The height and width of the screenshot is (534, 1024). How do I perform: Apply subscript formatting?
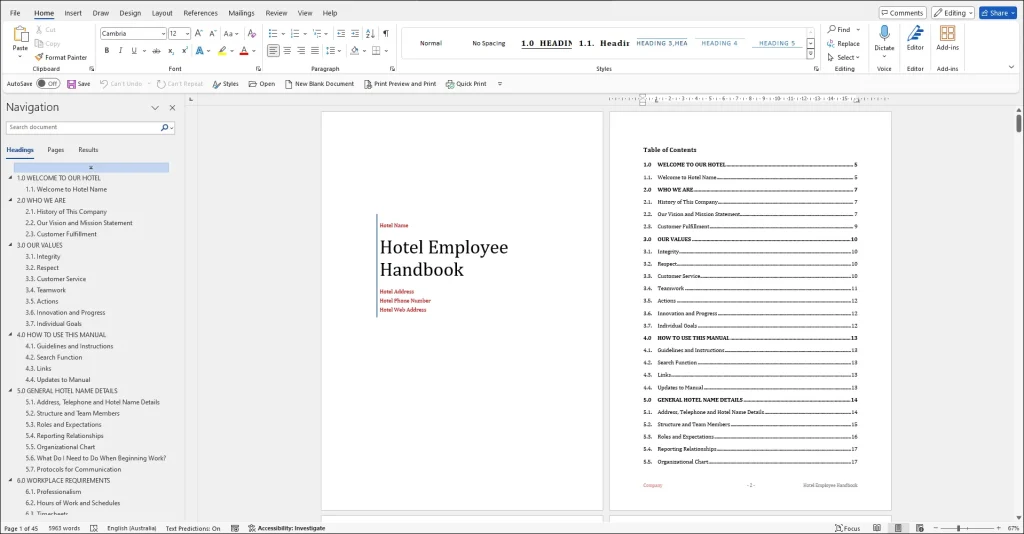pos(170,50)
